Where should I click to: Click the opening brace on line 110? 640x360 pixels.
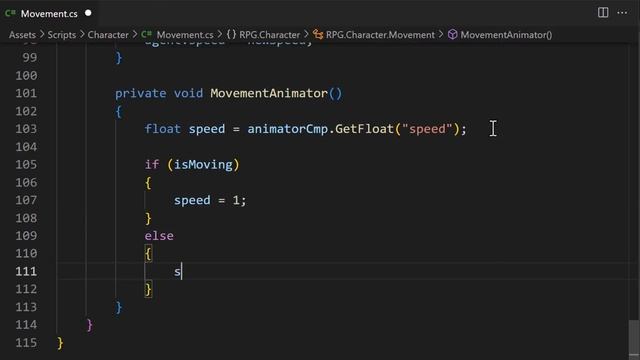point(148,254)
